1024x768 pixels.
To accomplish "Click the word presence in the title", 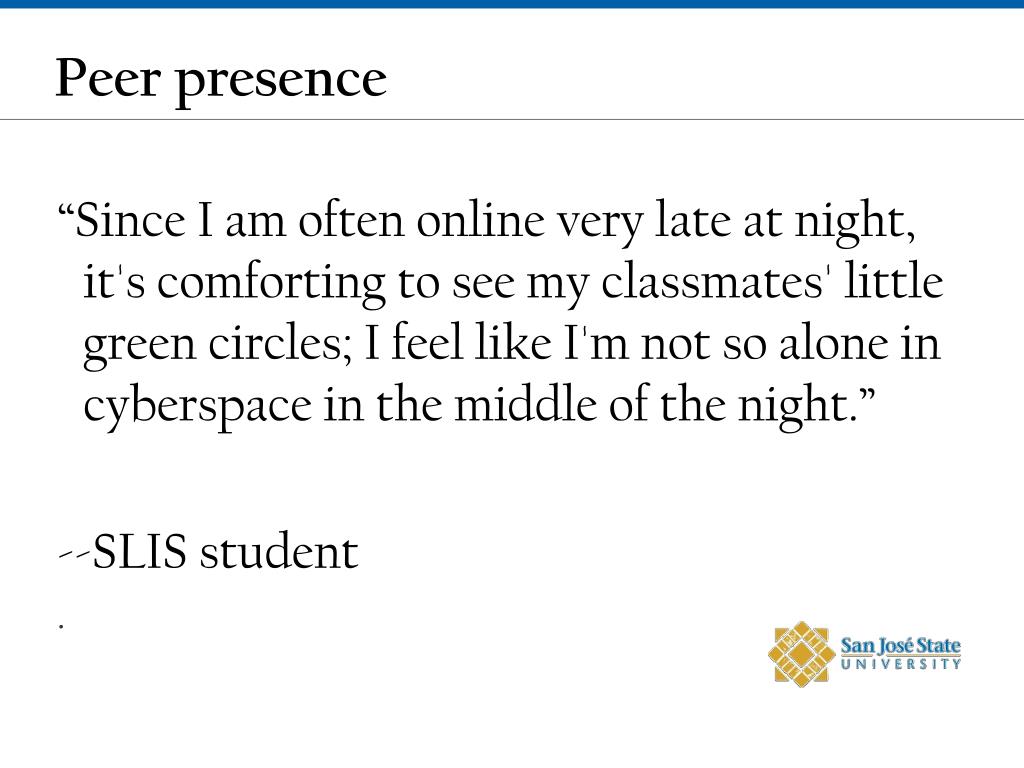I will (x=281, y=82).
